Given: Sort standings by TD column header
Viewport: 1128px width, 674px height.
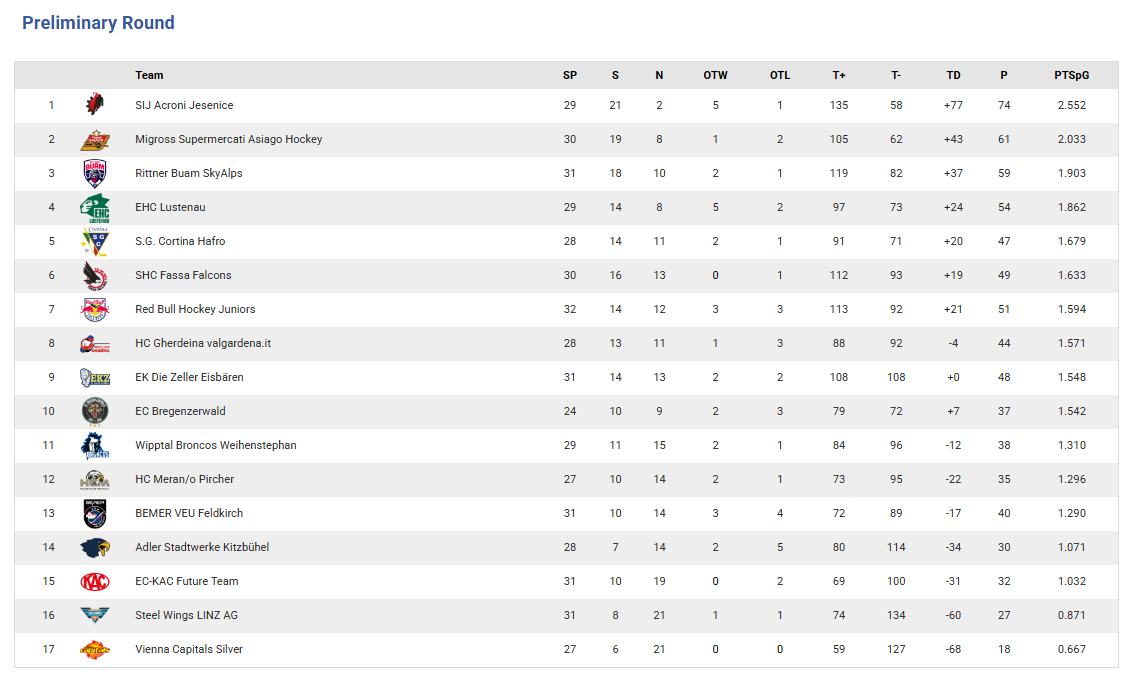Looking at the screenshot, I should pyautogui.click(x=953, y=75).
